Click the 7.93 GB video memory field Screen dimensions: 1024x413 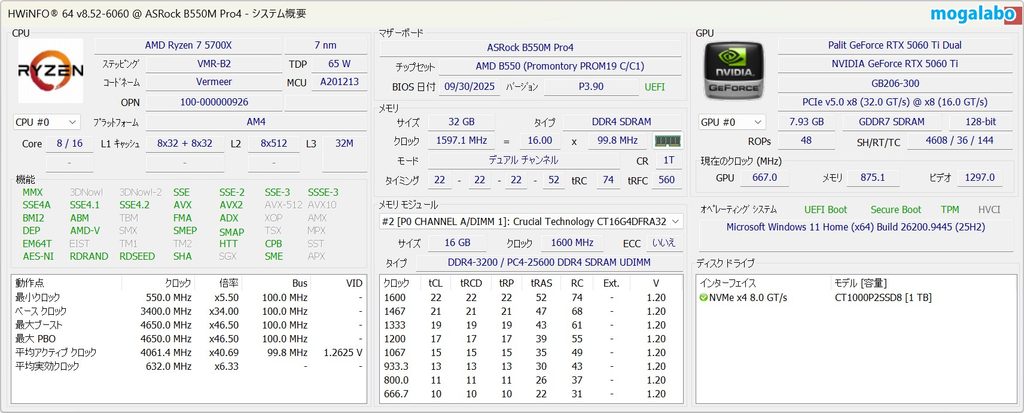coord(806,122)
